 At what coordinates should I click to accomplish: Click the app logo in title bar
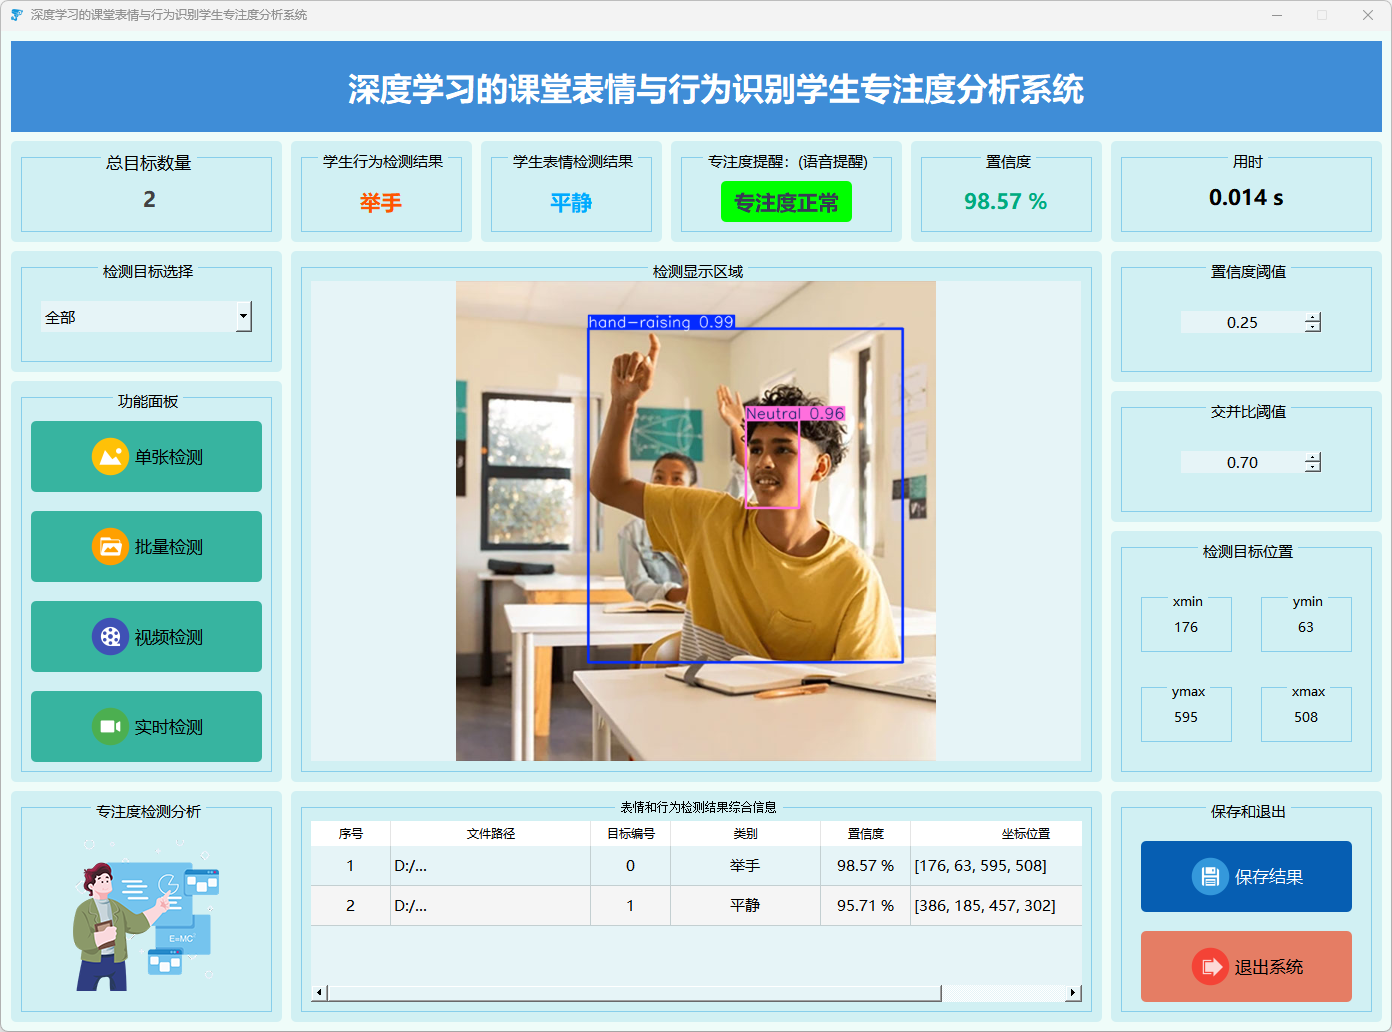[x=16, y=15]
